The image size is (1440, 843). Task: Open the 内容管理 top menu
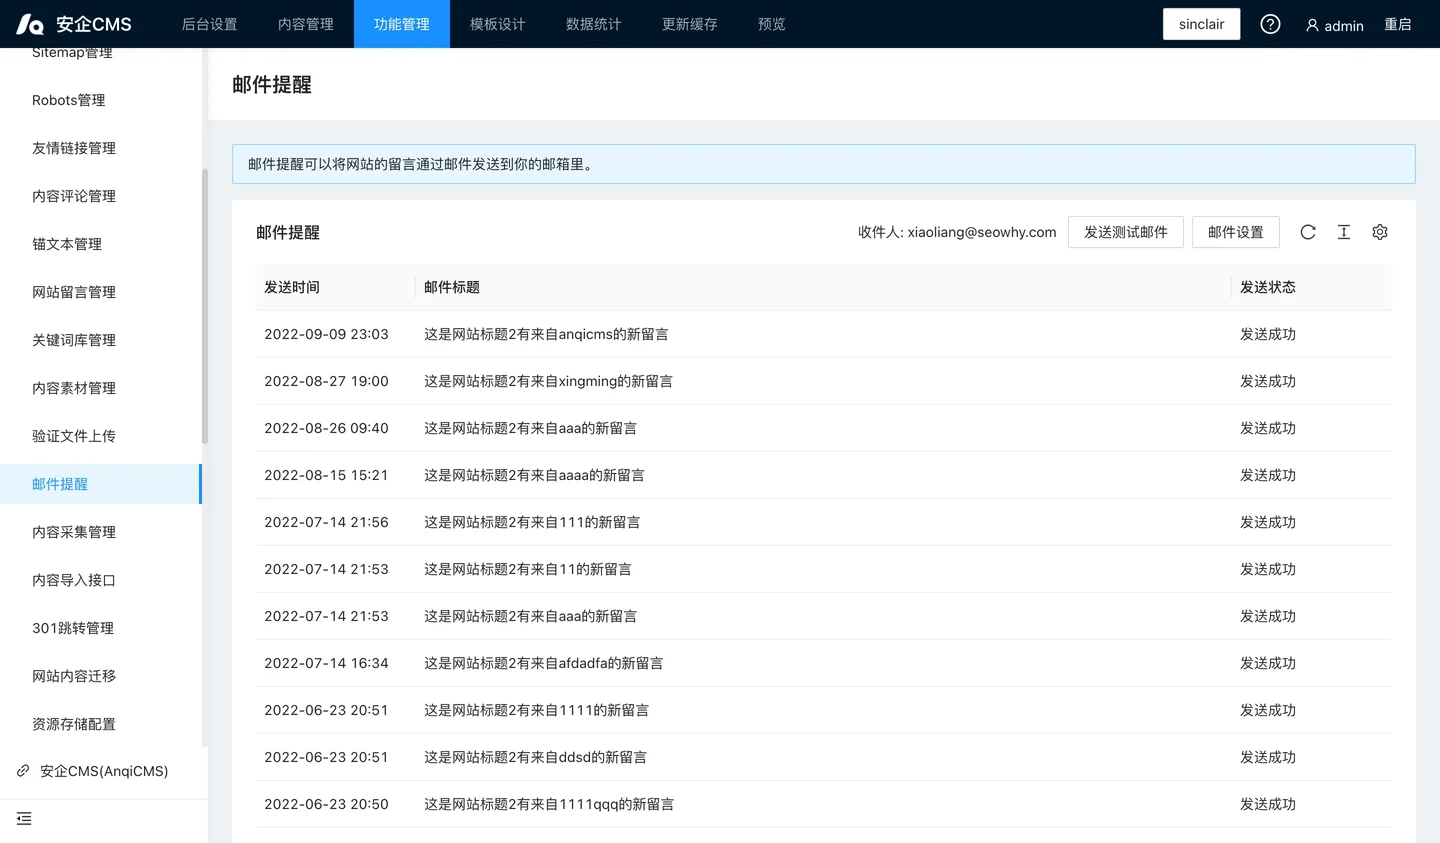point(306,24)
